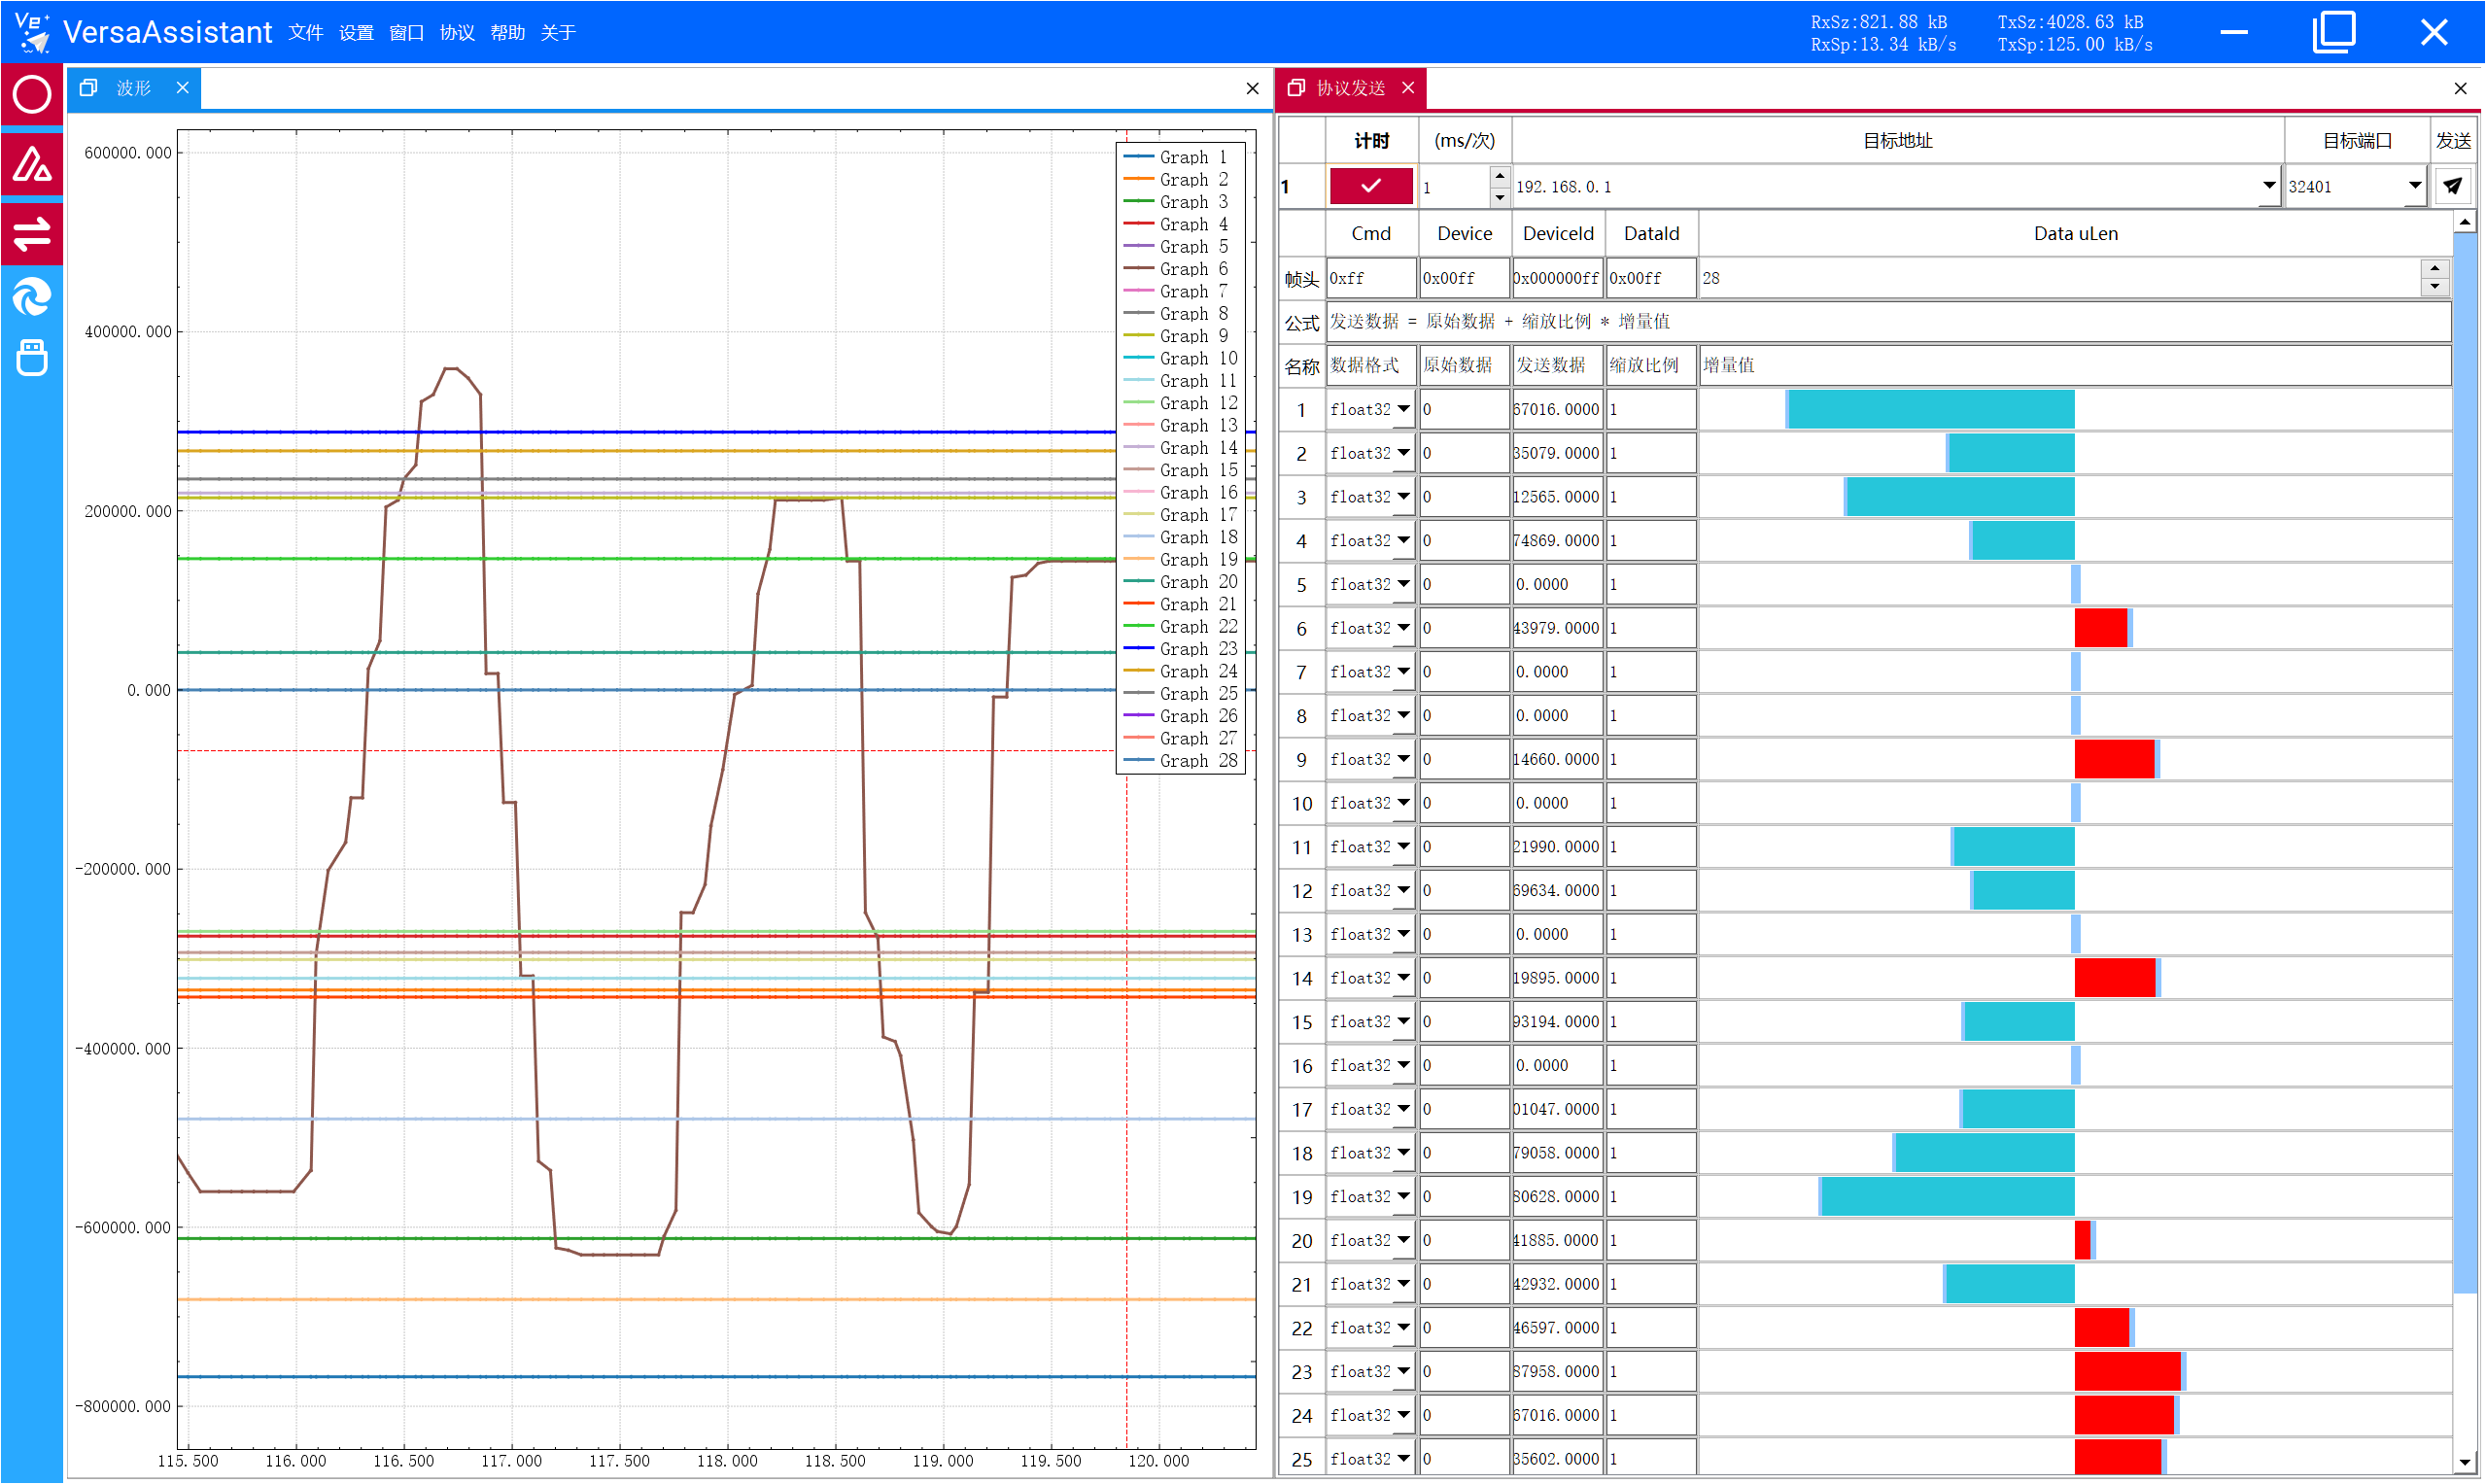Edit the Cmd field 0xff

pyautogui.click(x=1371, y=279)
